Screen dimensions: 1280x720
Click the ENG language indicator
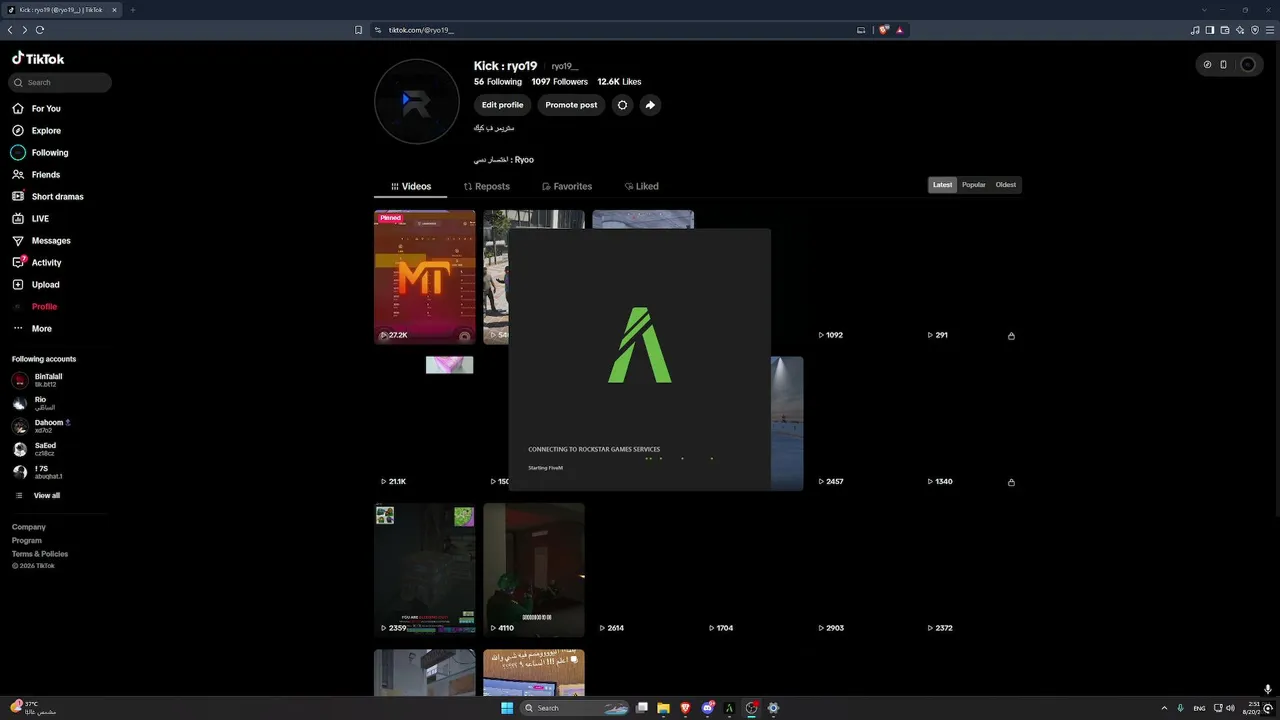1199,708
